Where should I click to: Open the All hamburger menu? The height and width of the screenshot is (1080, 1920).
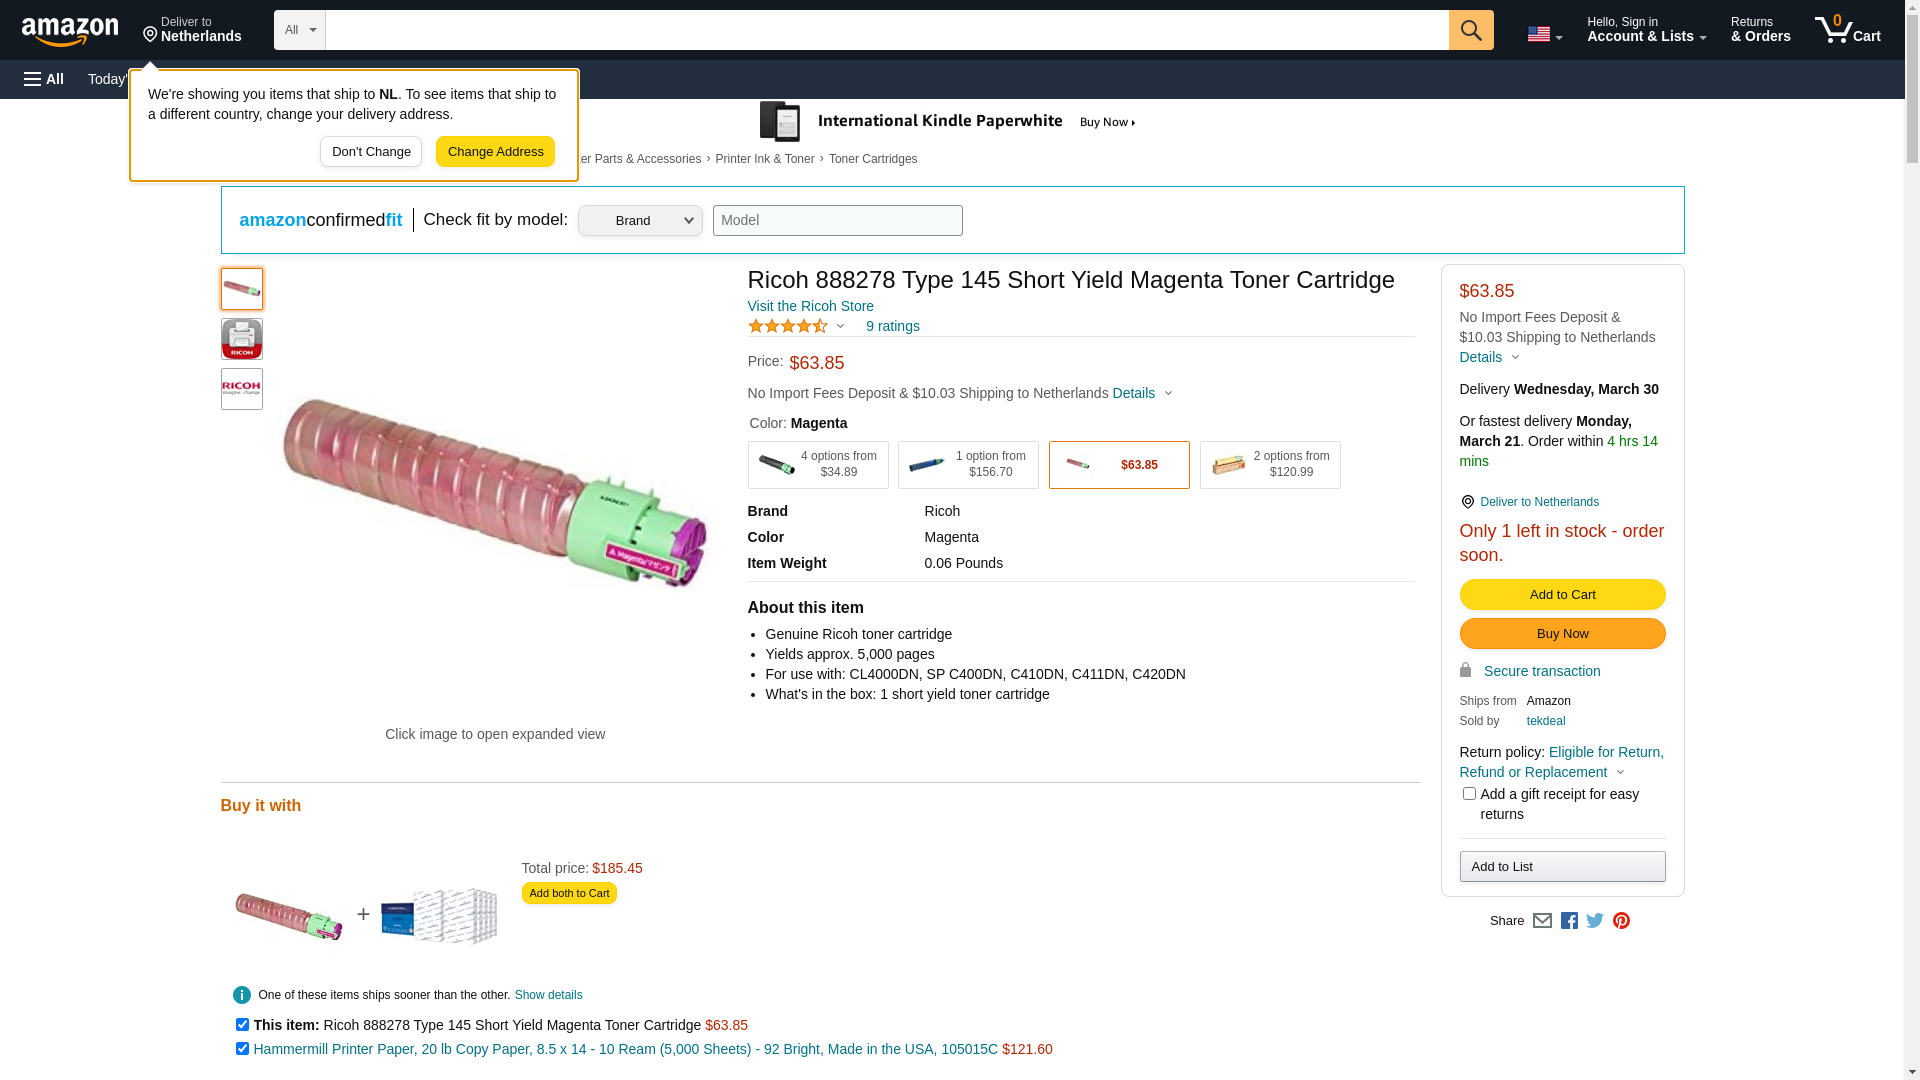pos(44,79)
